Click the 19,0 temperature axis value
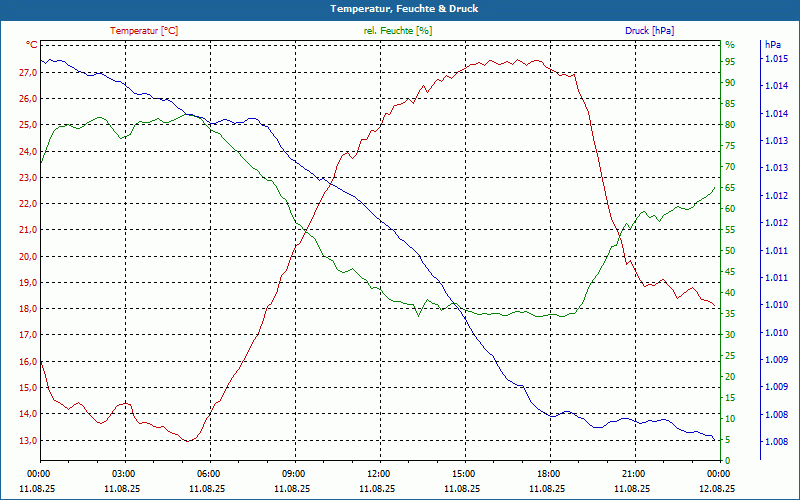 pos(28,283)
